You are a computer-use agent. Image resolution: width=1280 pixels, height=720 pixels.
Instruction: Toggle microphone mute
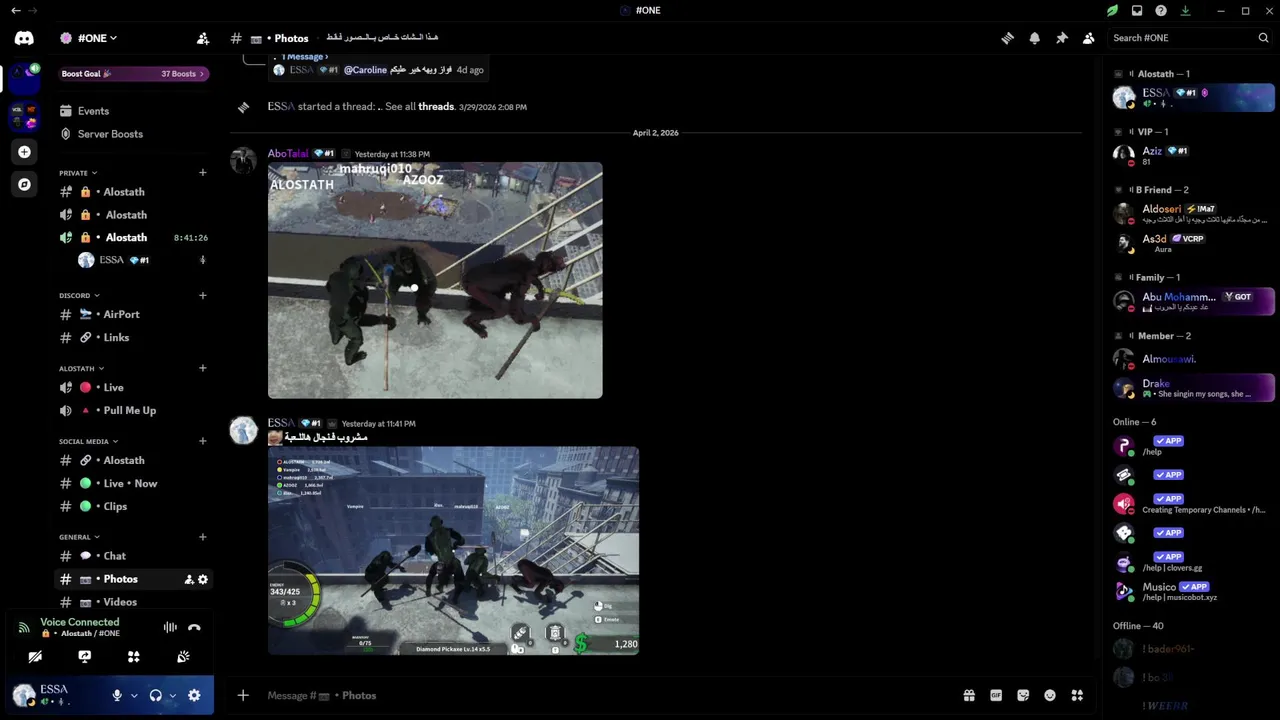117,695
